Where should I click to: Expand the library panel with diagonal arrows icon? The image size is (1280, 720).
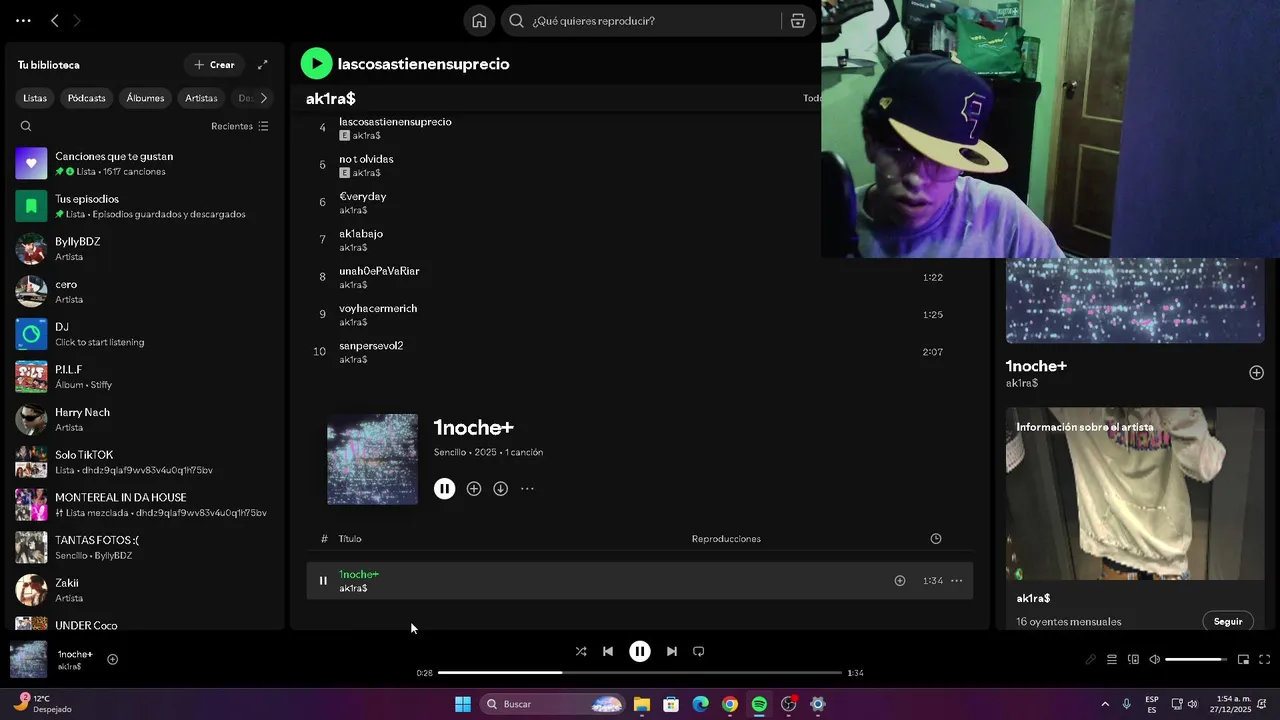(262, 65)
